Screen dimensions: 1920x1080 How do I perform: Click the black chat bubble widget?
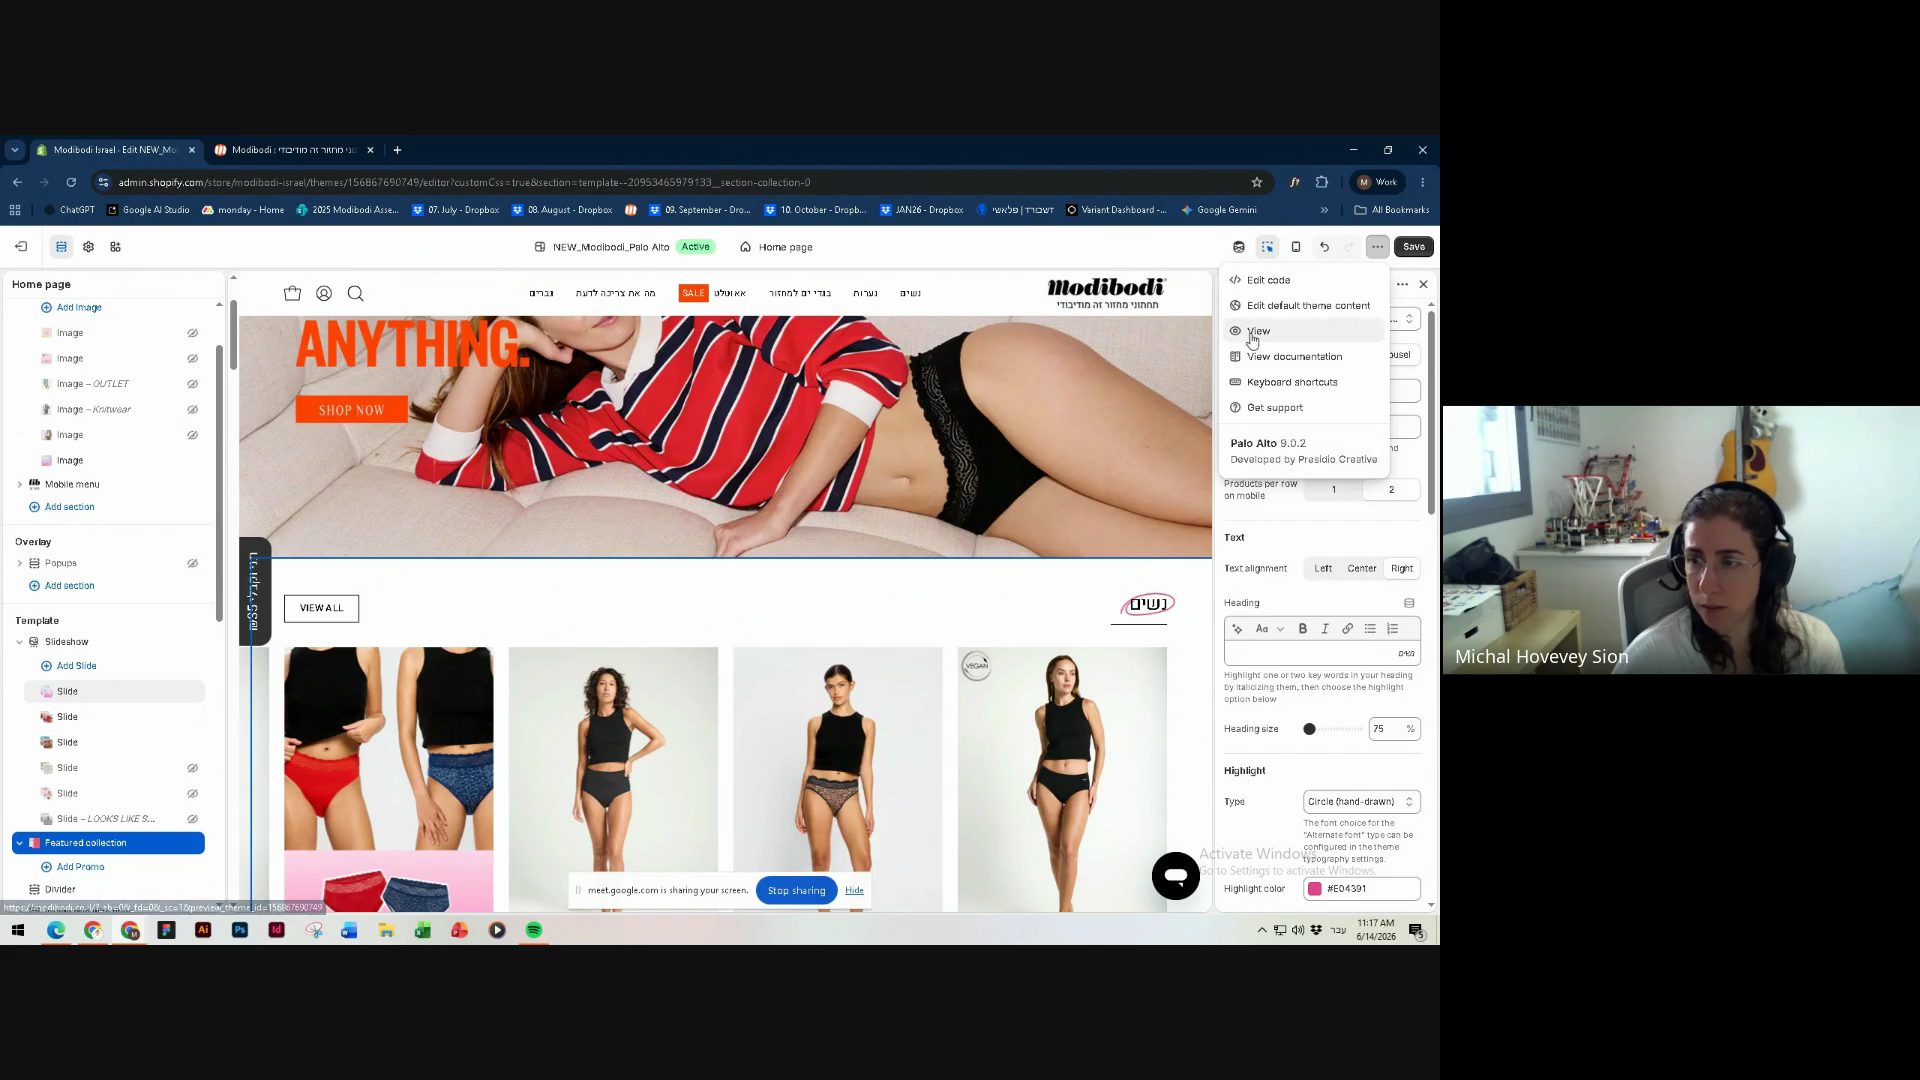pyautogui.click(x=1176, y=876)
